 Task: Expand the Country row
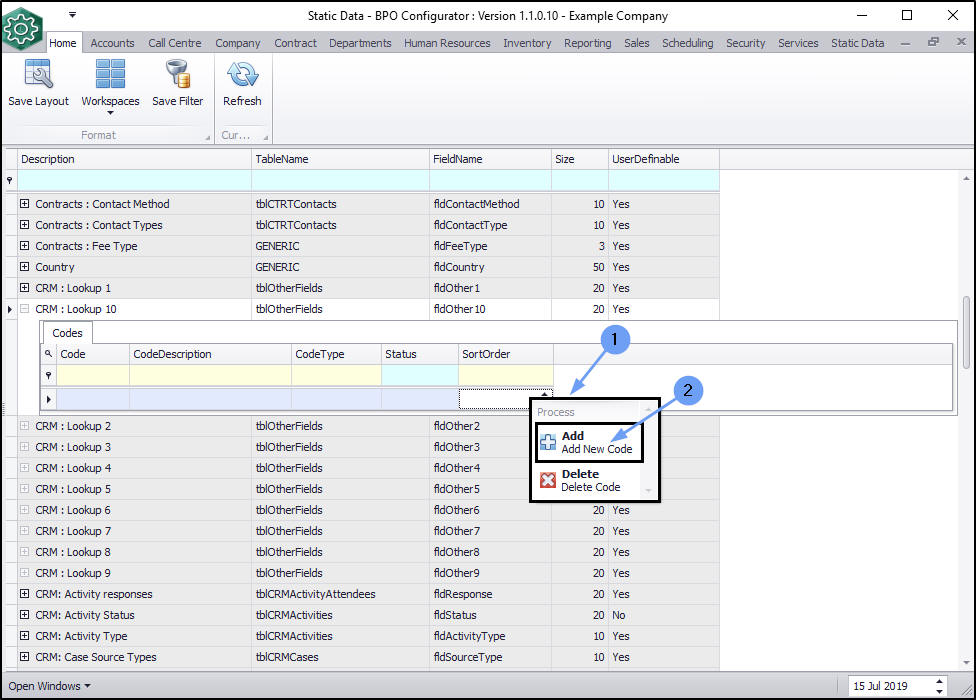point(25,267)
